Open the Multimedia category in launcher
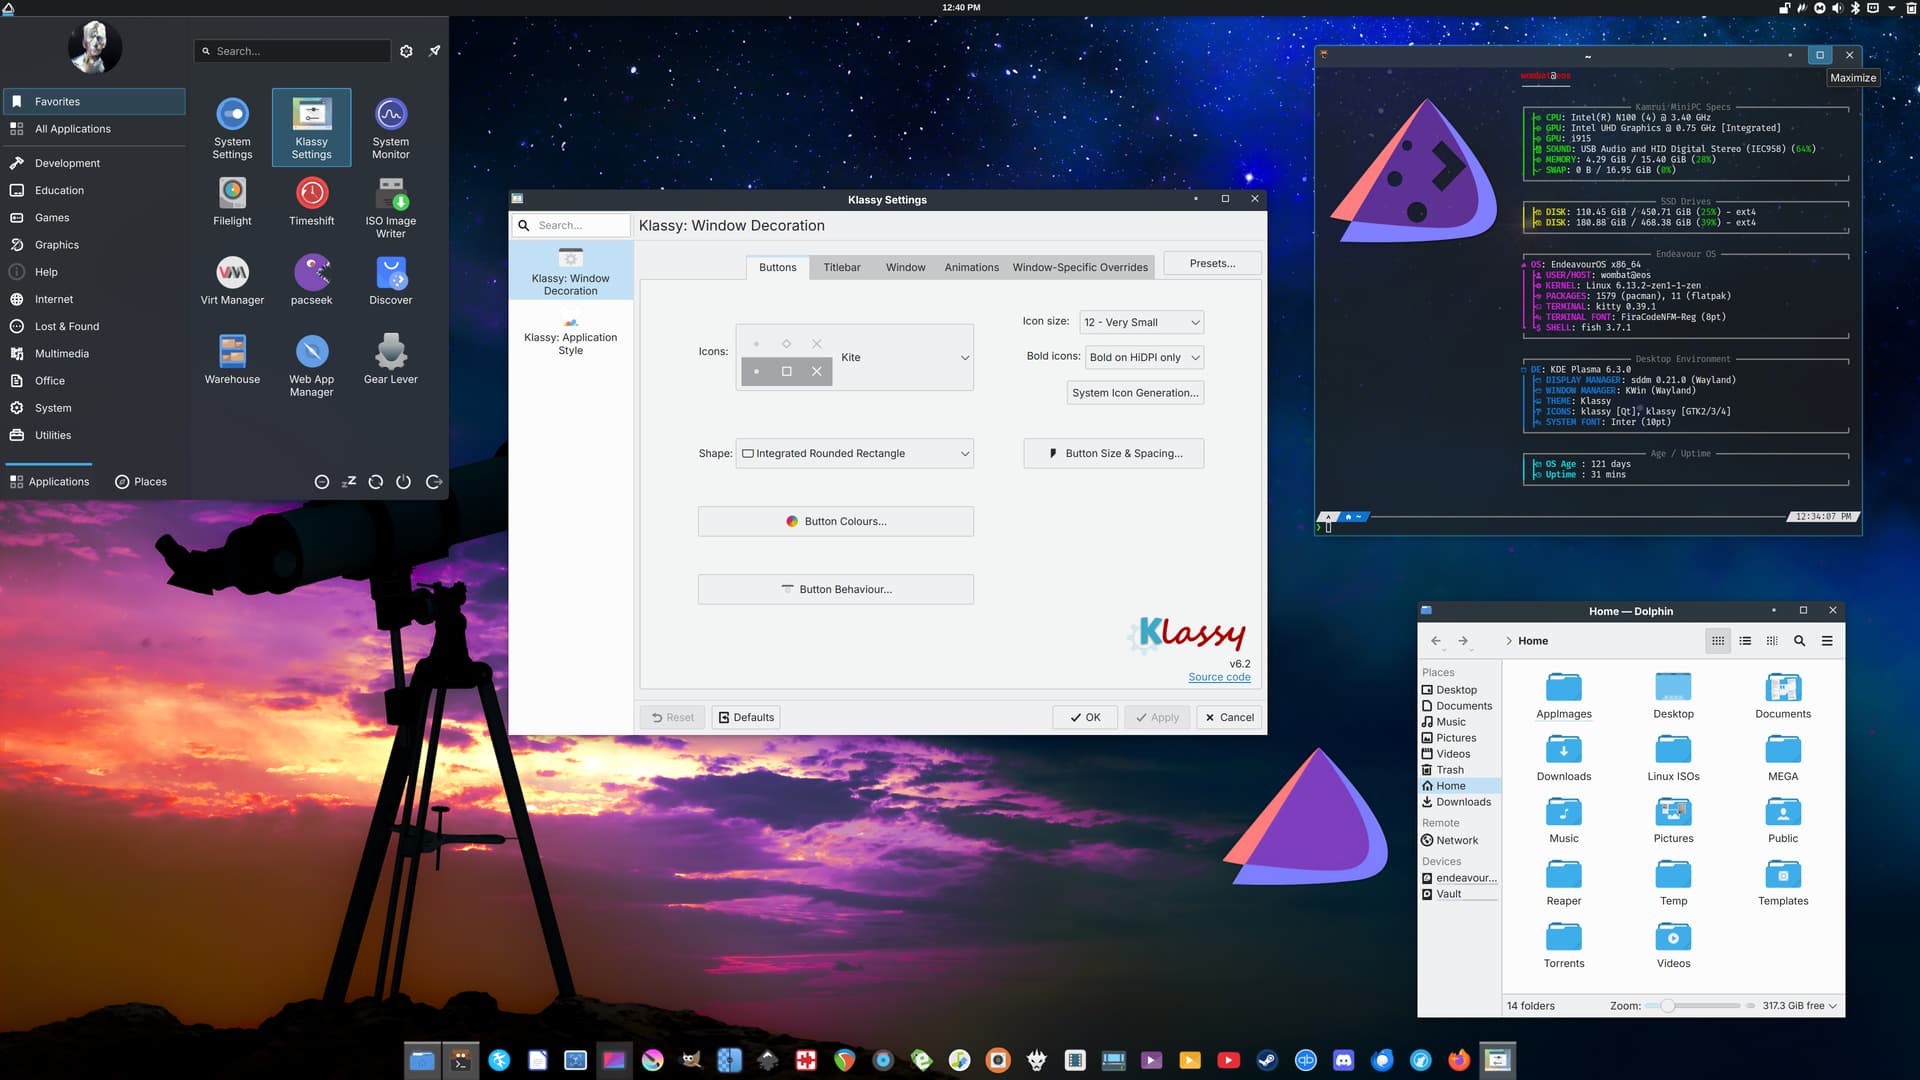This screenshot has height=1080, width=1920. click(x=94, y=354)
